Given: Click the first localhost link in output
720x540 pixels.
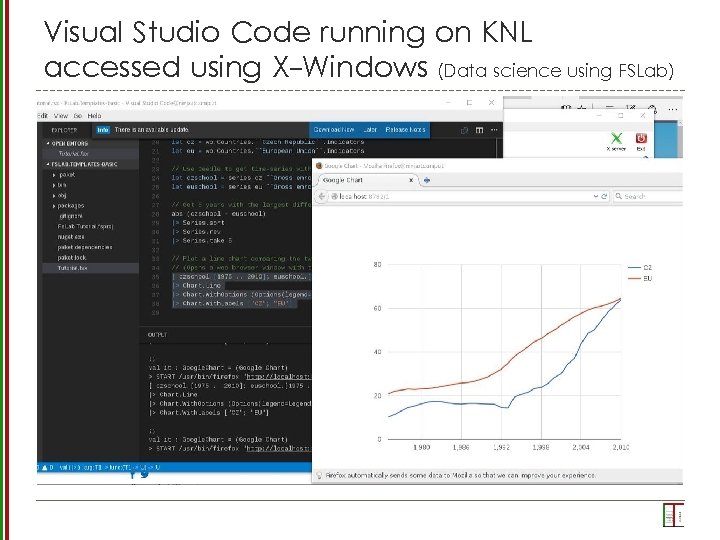Looking at the screenshot, I should [x=278, y=377].
